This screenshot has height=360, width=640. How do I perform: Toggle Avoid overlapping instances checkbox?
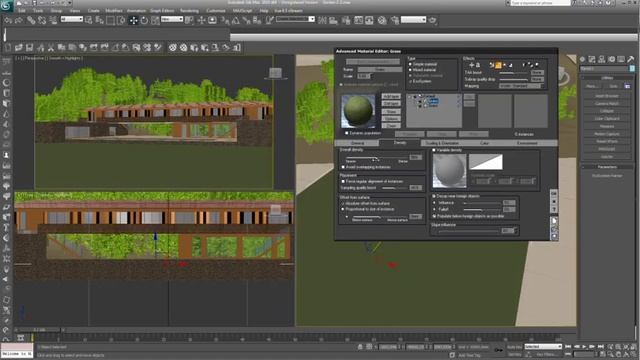click(343, 167)
